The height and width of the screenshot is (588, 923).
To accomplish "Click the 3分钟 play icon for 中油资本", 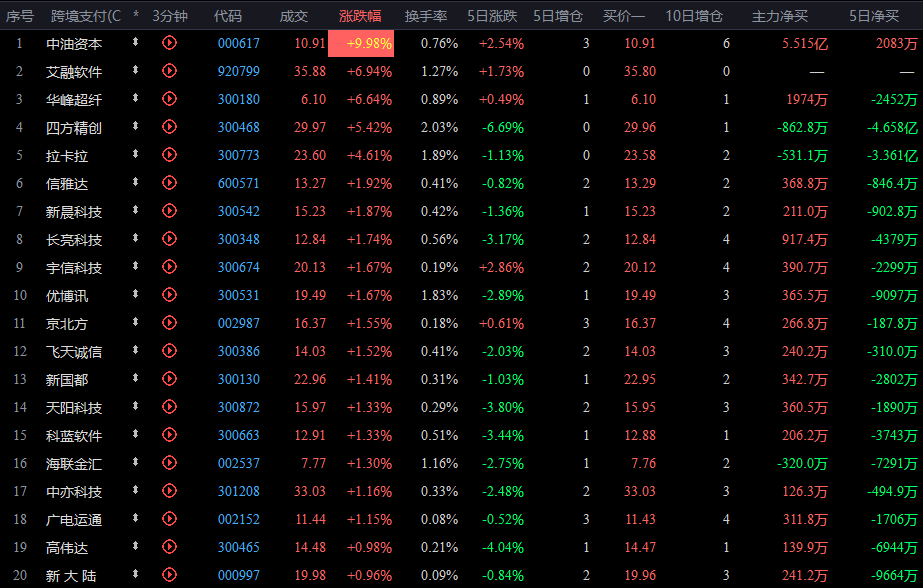I will coord(169,43).
